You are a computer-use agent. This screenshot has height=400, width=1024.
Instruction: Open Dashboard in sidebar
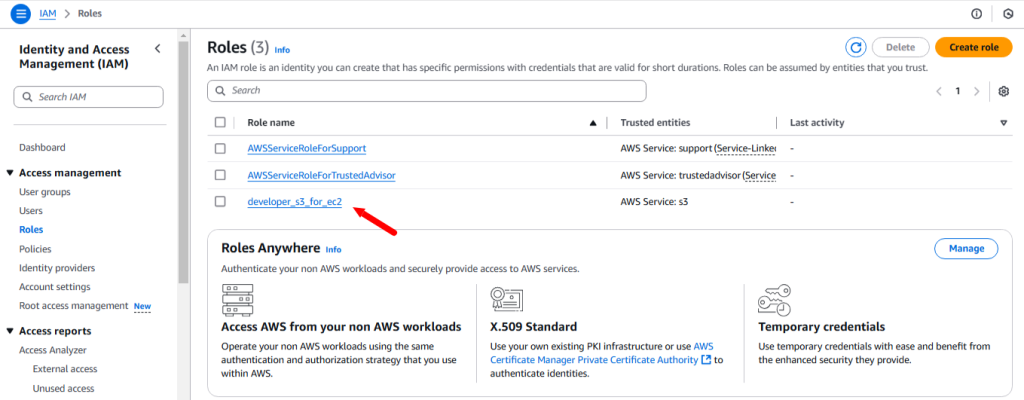[42, 148]
